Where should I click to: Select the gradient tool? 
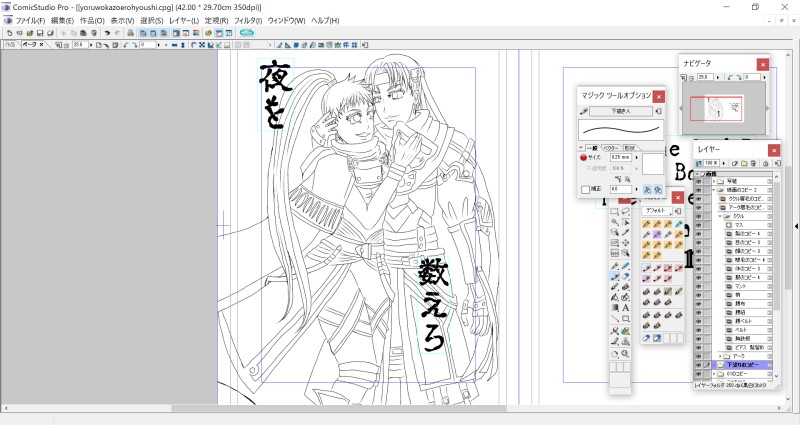coord(615,308)
